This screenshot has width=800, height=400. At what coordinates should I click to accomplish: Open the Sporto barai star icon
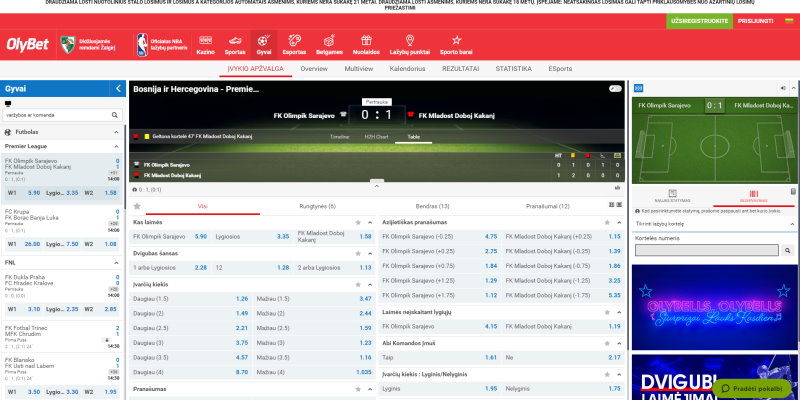click(x=456, y=40)
